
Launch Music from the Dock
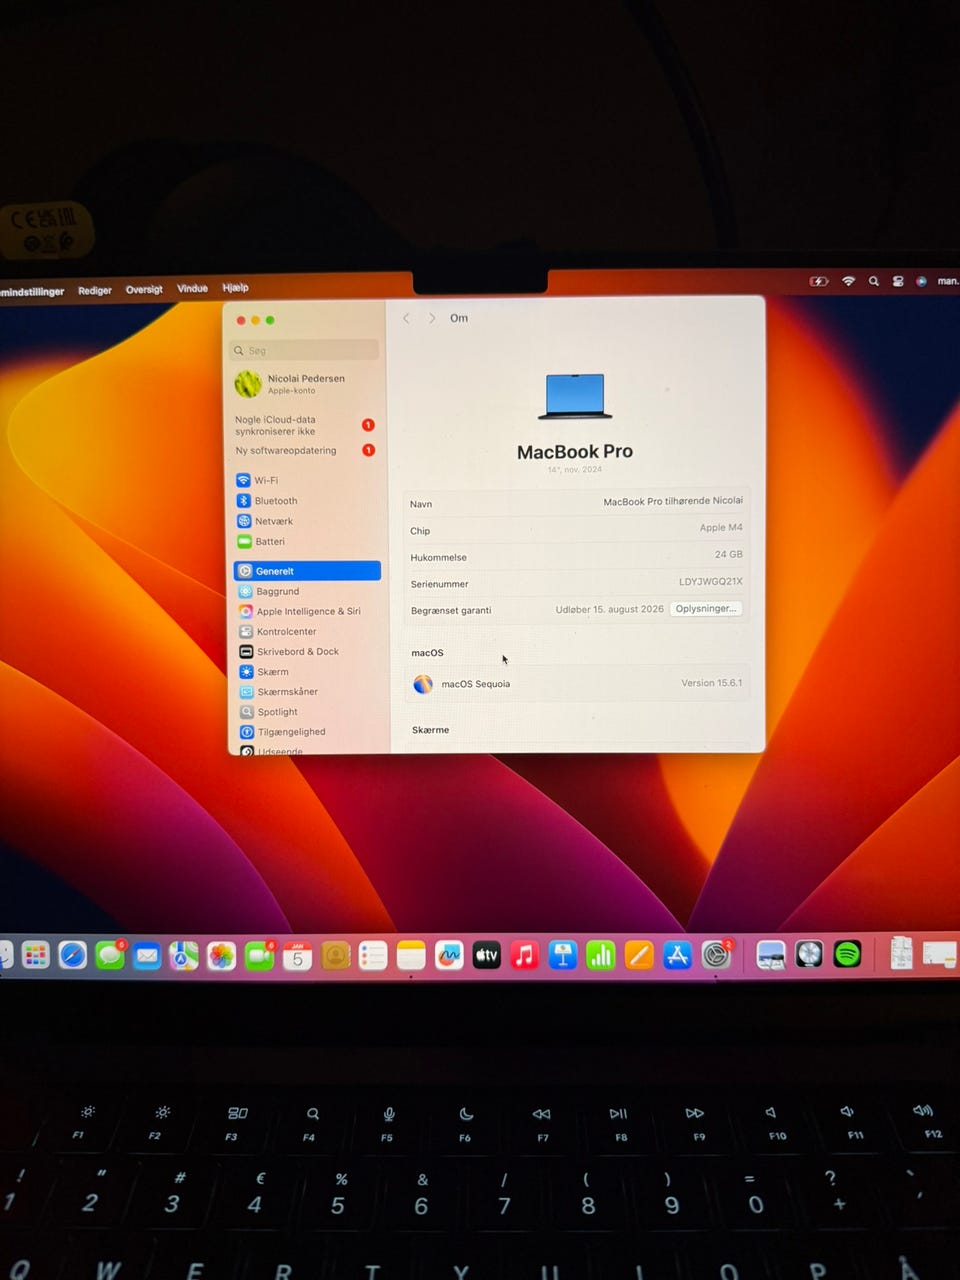coord(525,956)
